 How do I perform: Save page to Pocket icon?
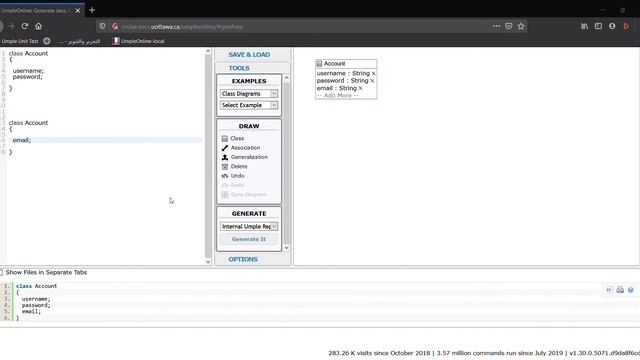click(509, 26)
